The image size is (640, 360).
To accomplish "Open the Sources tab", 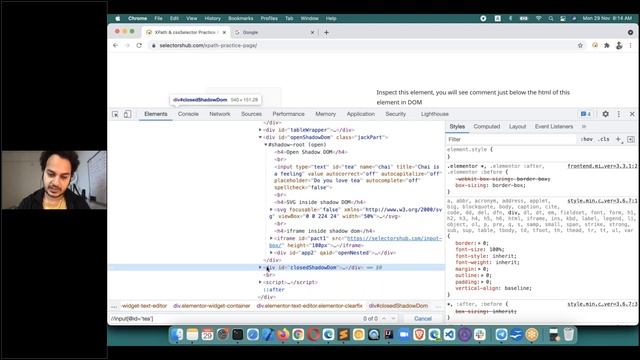I will point(251,114).
